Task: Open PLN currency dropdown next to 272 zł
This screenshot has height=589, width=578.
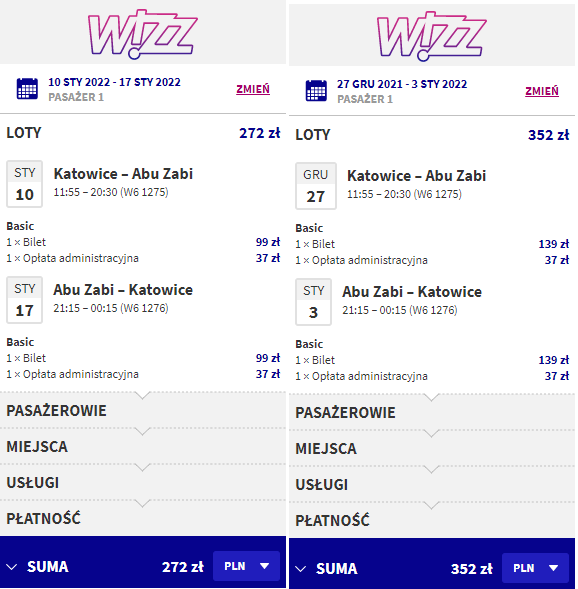Action: point(246,566)
